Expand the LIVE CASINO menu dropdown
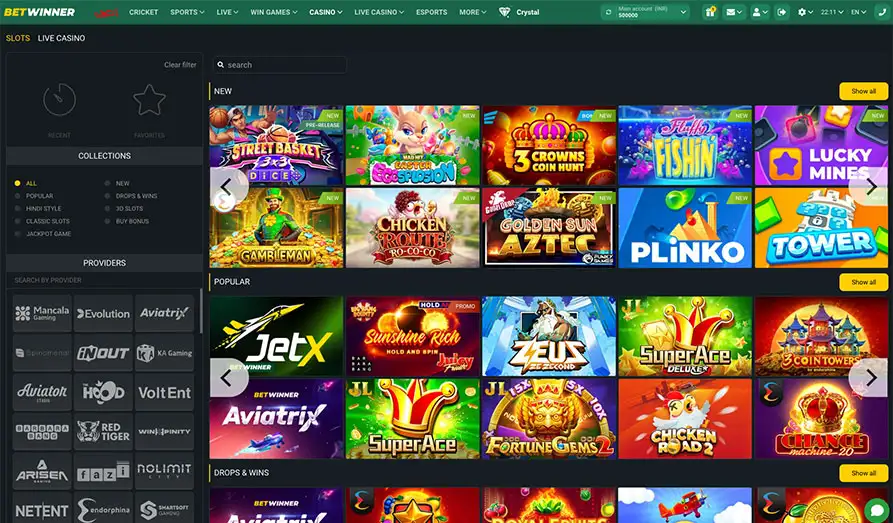This screenshot has height=523, width=893. (379, 12)
